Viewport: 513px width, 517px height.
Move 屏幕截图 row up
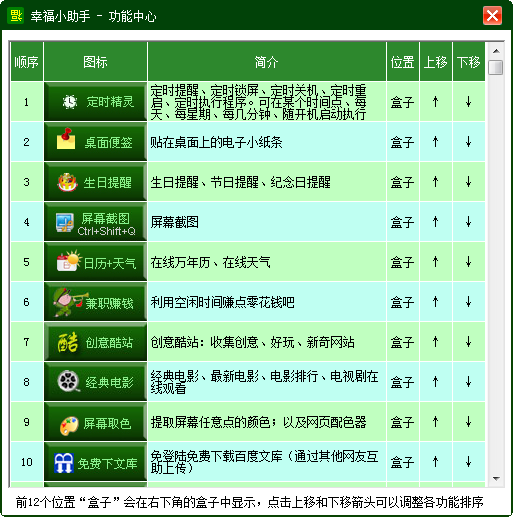click(435, 222)
